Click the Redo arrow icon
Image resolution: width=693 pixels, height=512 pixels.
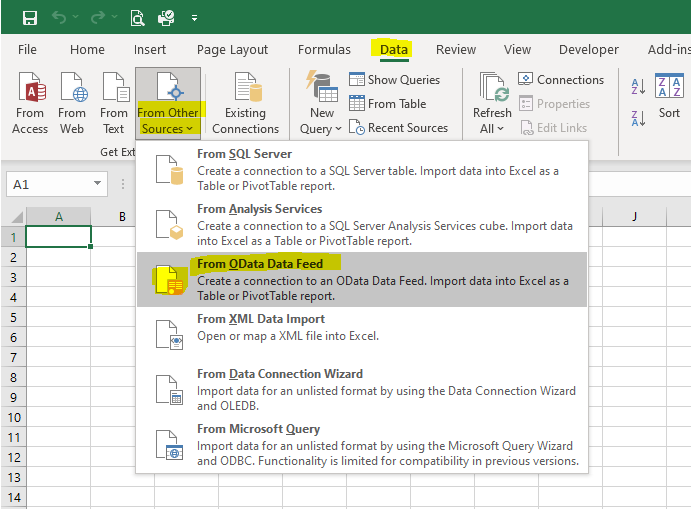[97, 18]
